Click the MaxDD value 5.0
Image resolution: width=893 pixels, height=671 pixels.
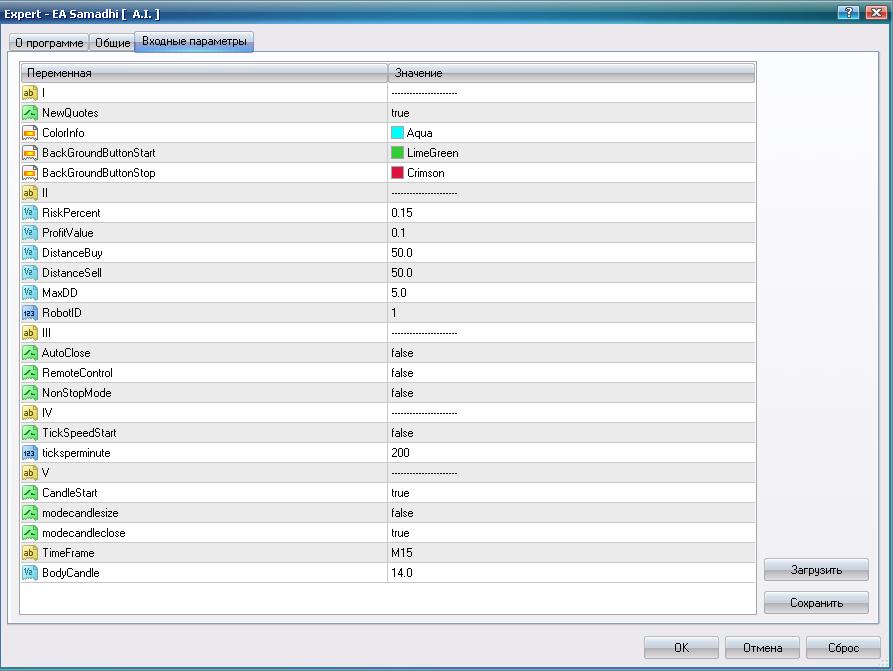pyautogui.click(x=399, y=293)
